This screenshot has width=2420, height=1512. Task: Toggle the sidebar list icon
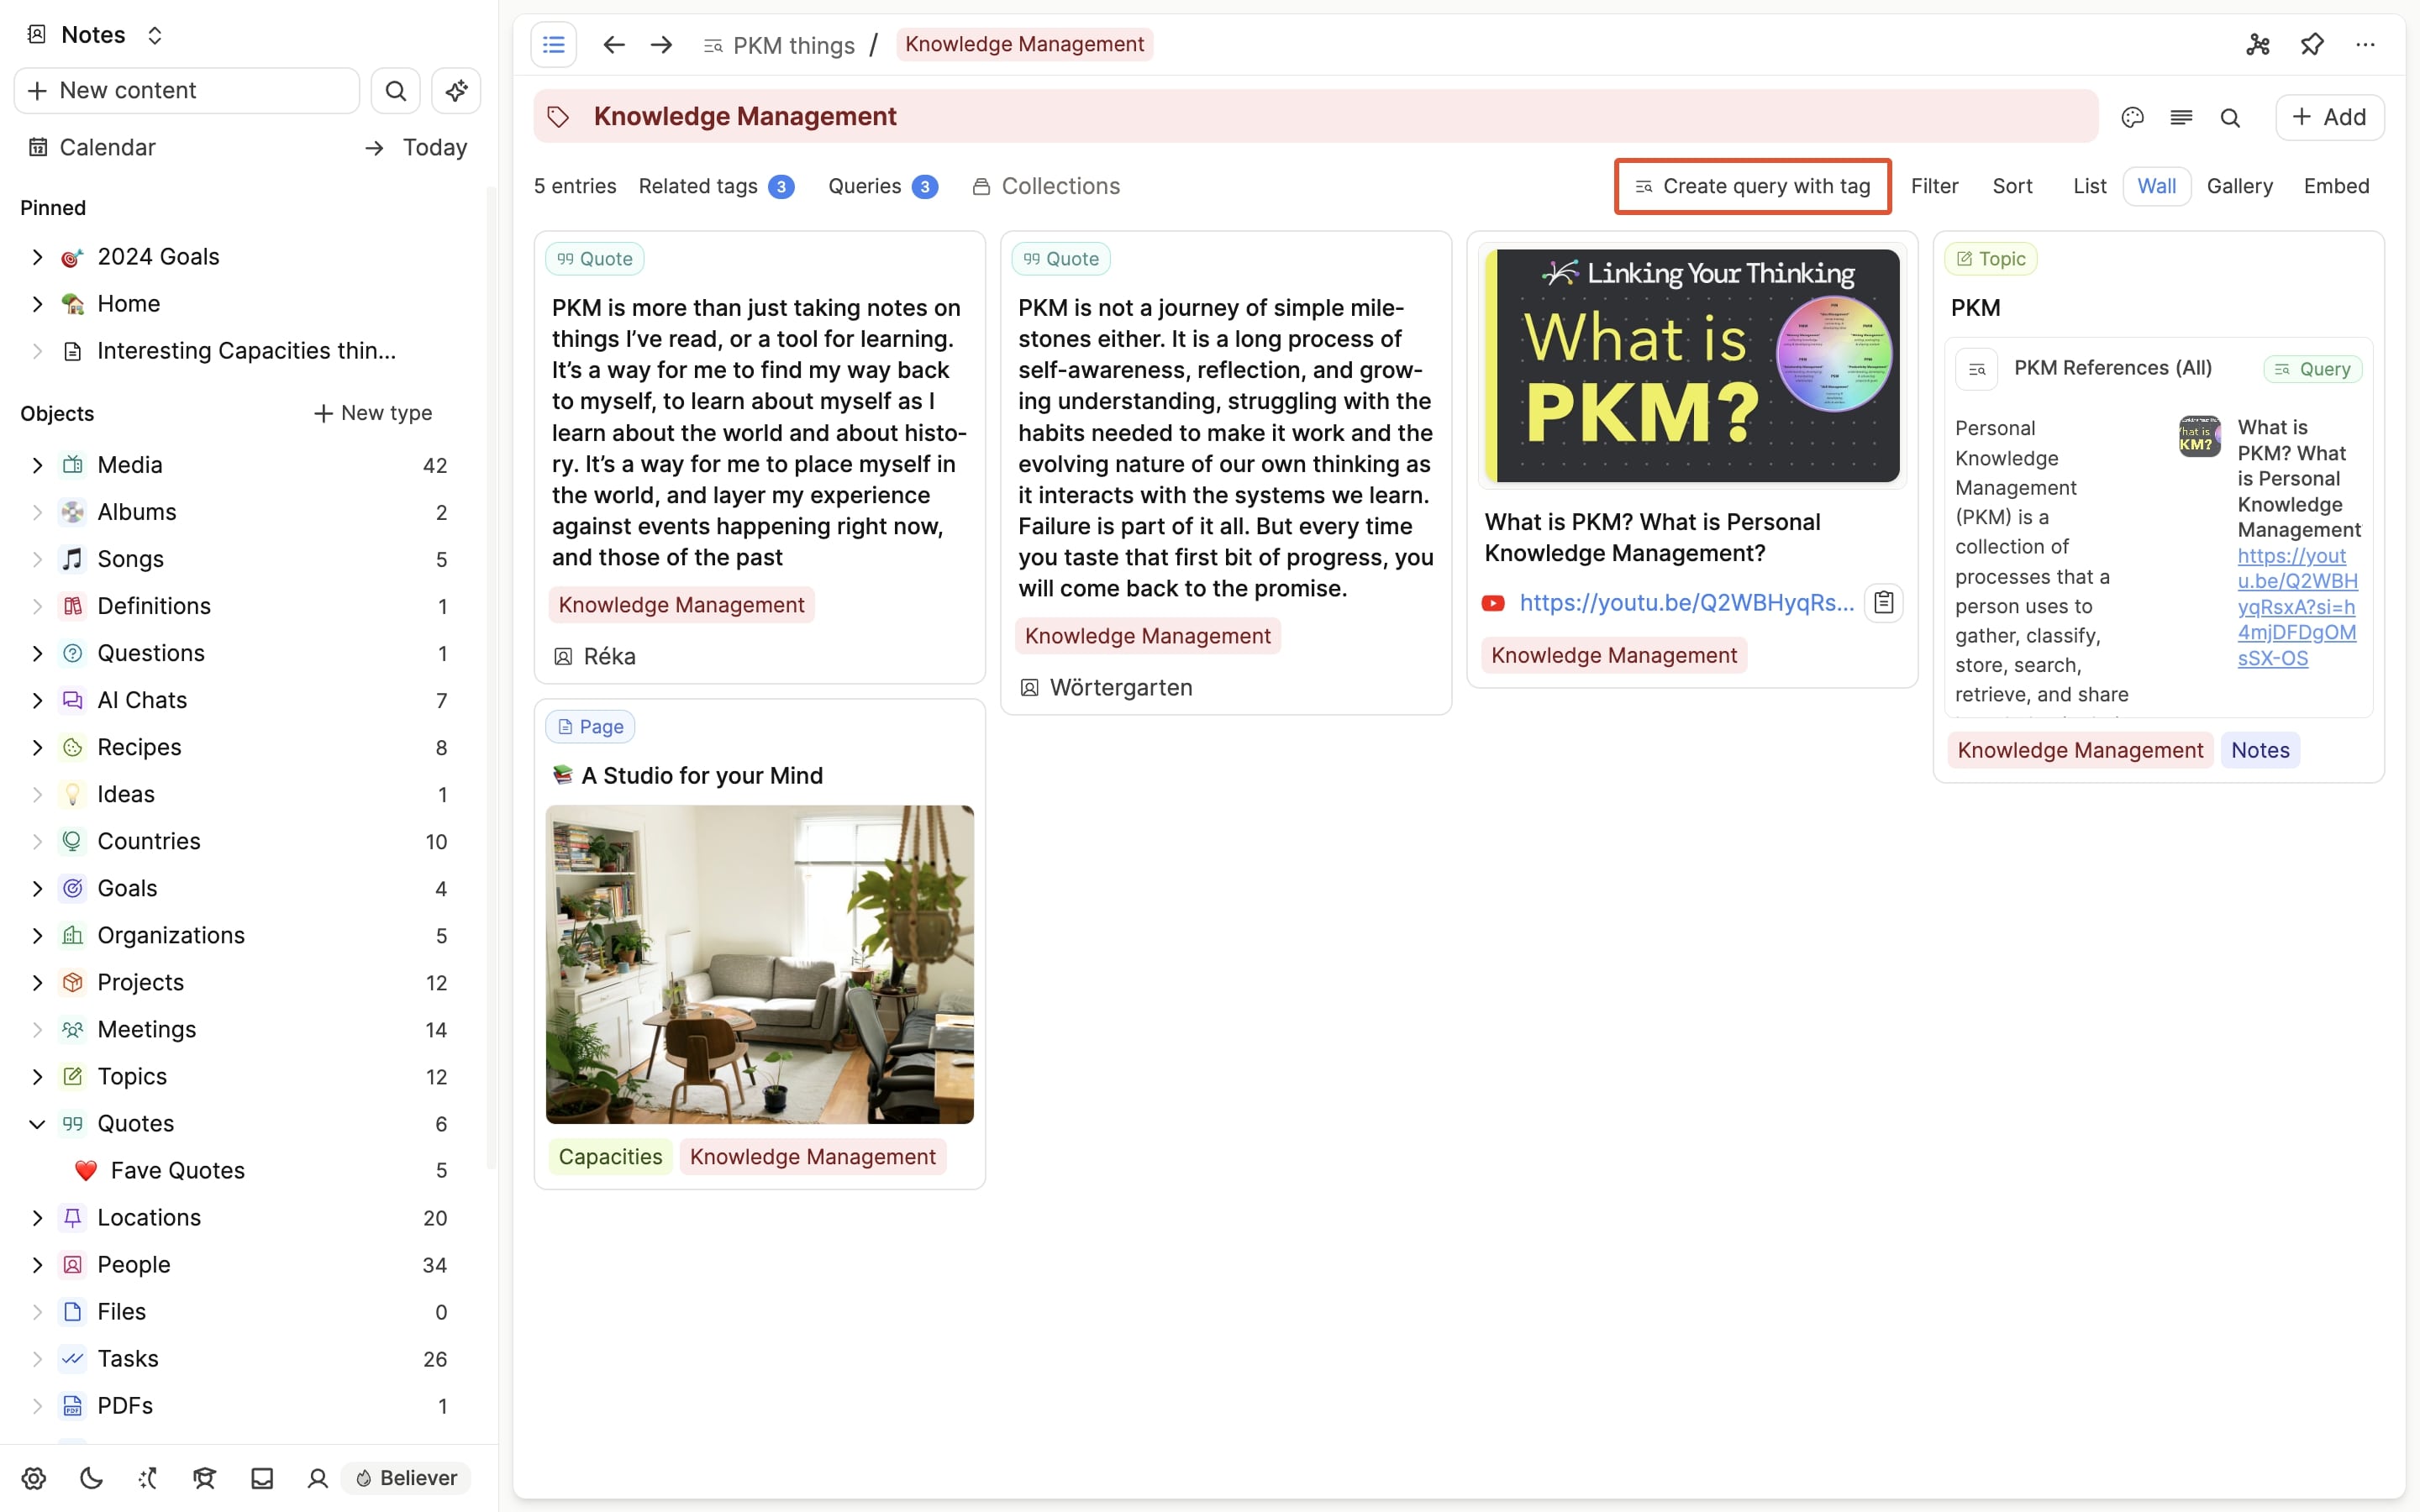click(553, 44)
